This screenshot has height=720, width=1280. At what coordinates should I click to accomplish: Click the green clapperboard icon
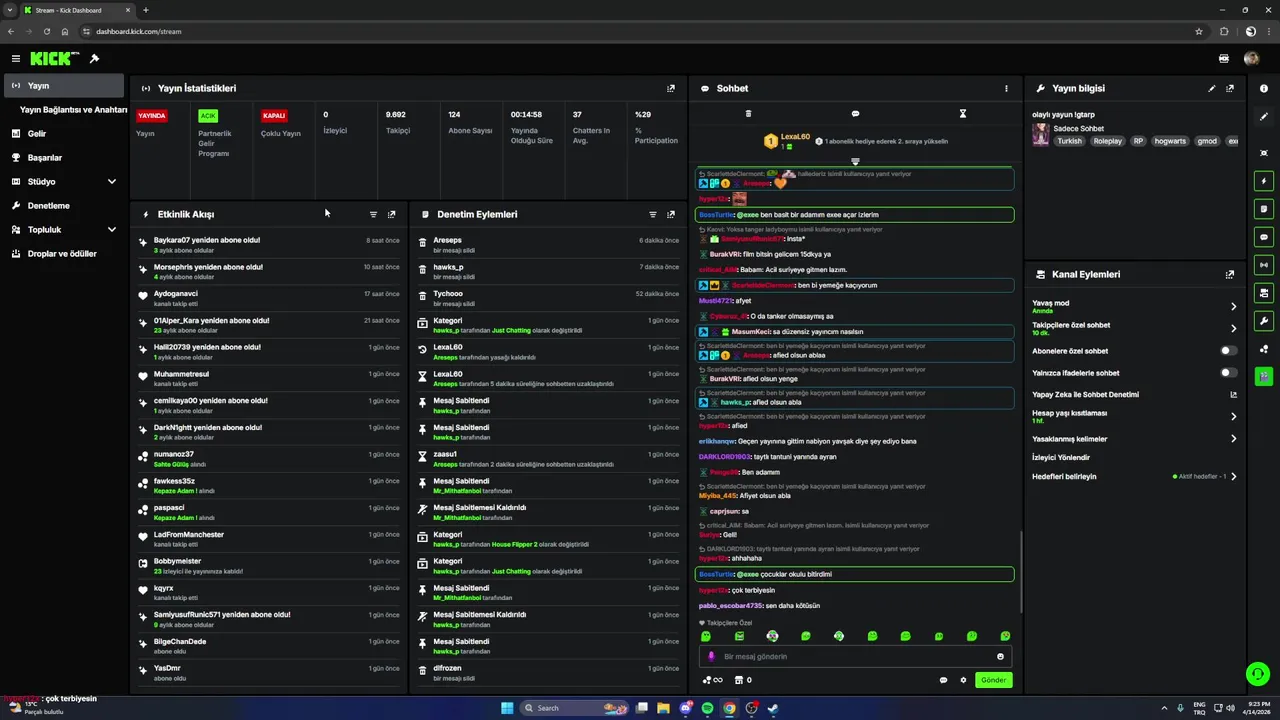[x=1265, y=376]
